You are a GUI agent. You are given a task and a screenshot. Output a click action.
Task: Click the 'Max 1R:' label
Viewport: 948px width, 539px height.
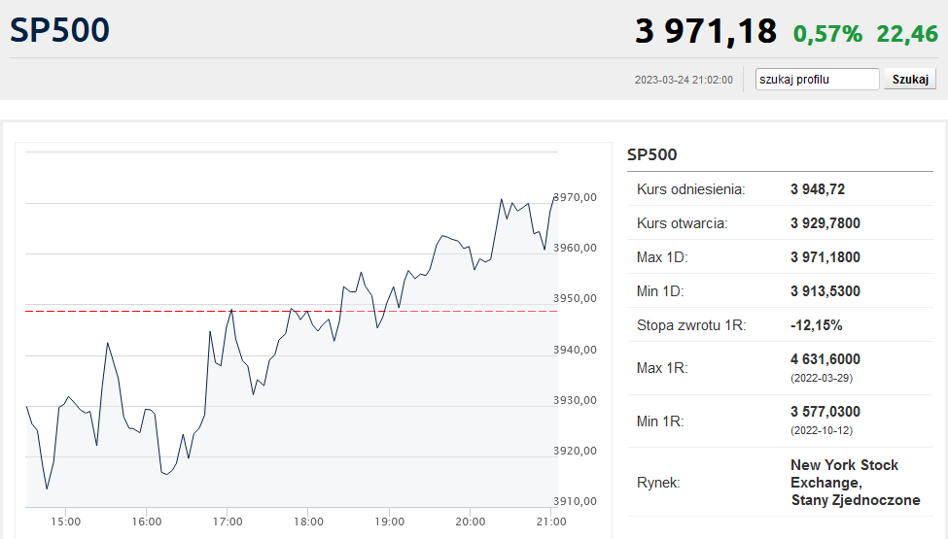pos(662,368)
